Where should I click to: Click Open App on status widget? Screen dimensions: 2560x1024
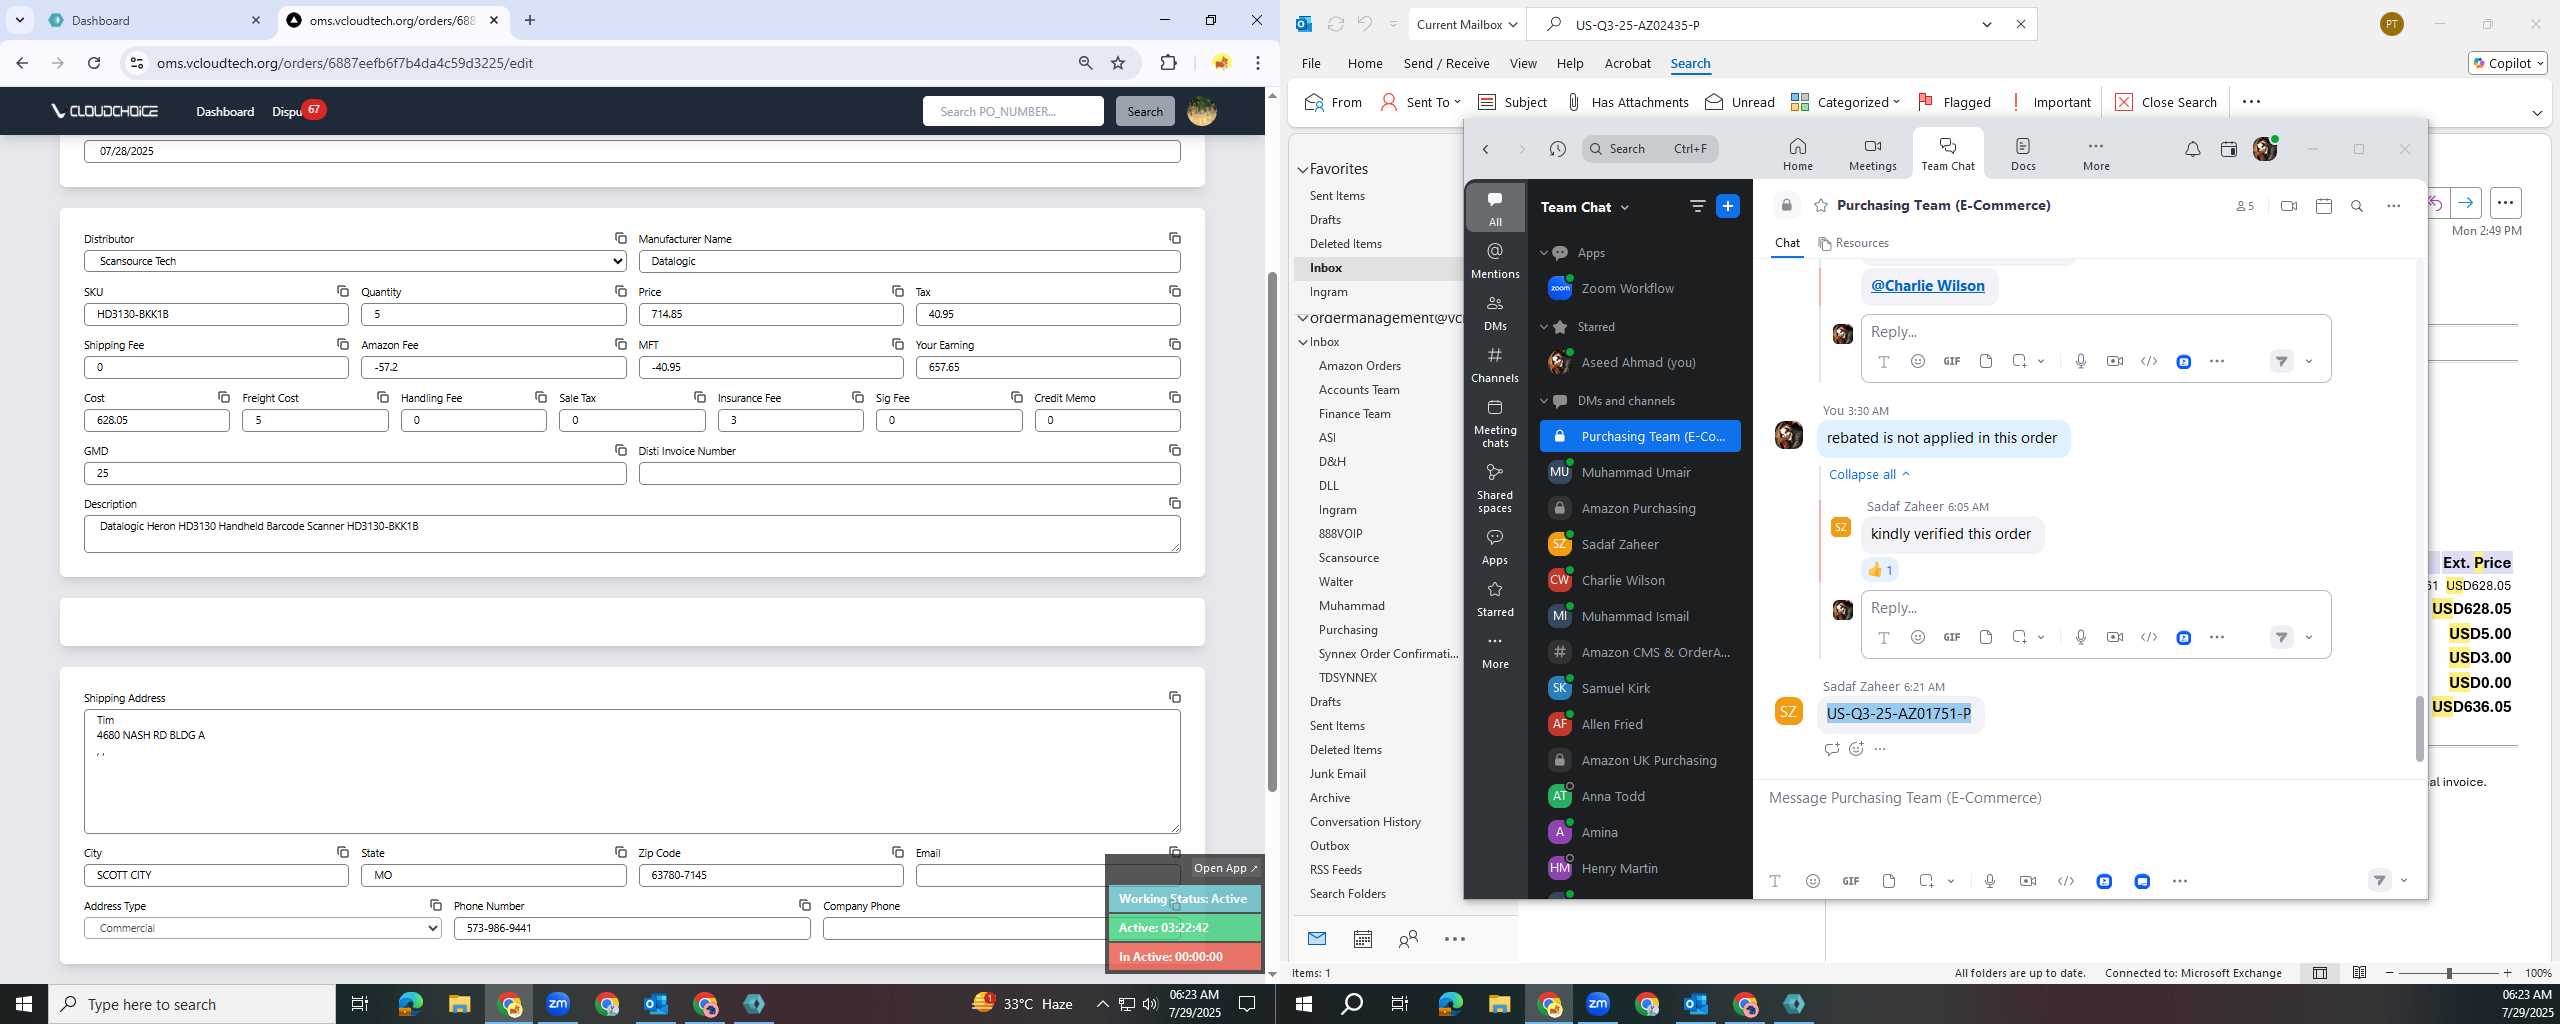click(x=1225, y=868)
